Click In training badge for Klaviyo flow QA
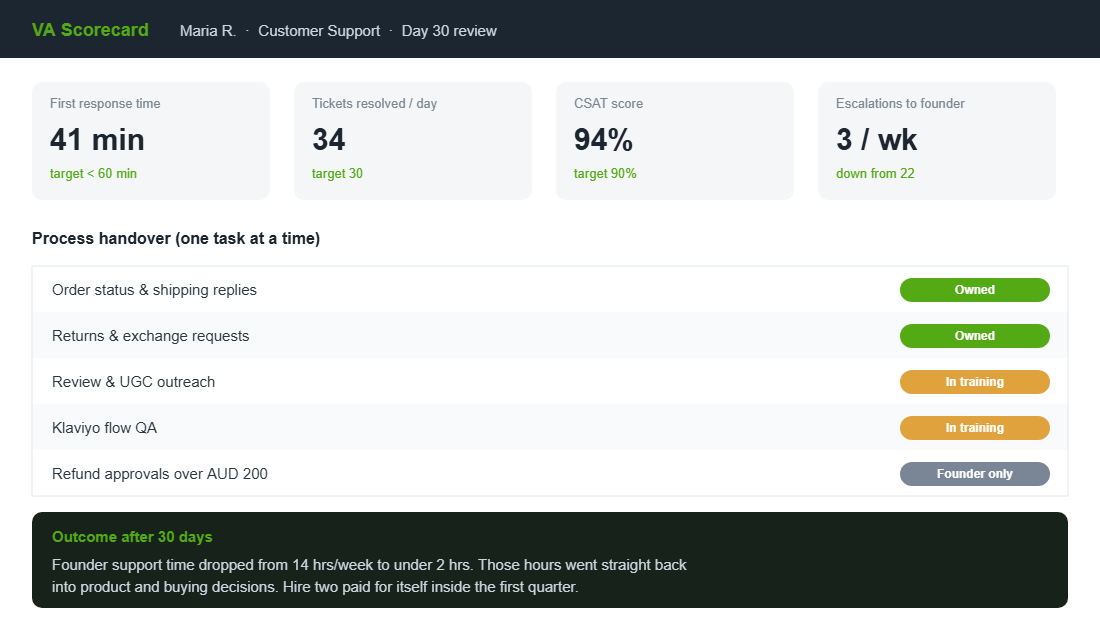The image size is (1100, 640). click(x=974, y=427)
